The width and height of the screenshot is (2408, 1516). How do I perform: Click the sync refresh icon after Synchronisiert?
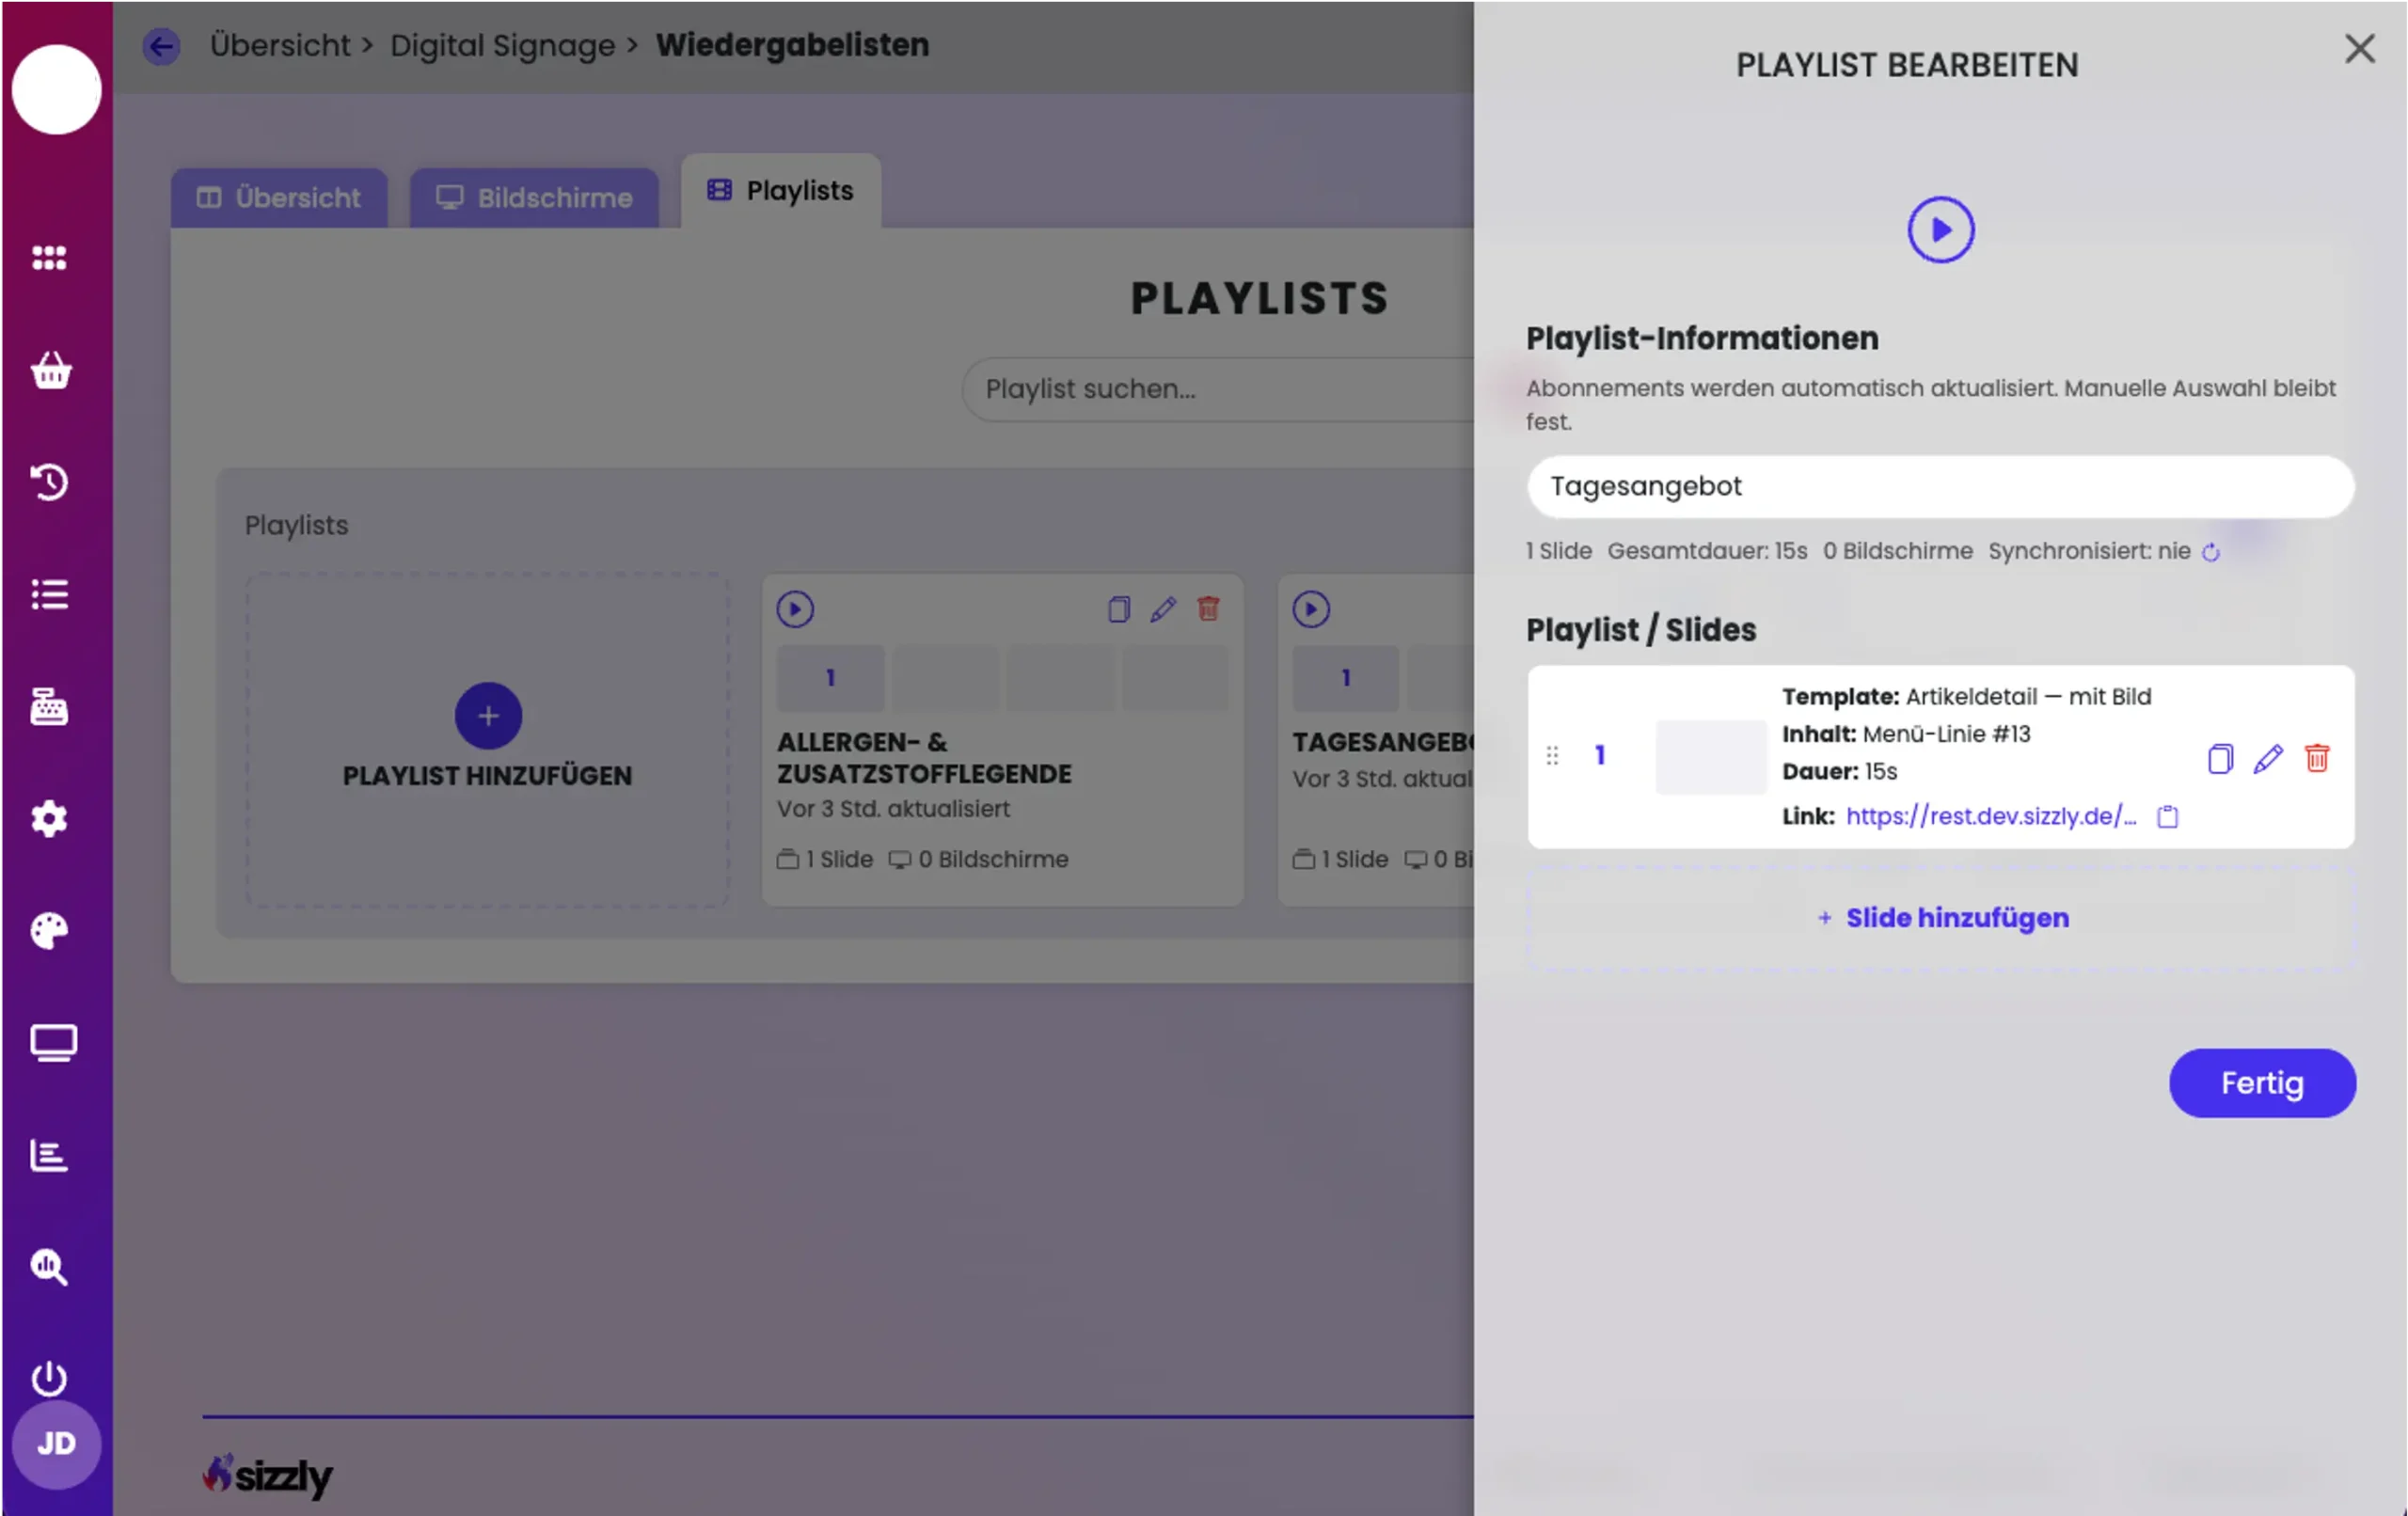(2211, 552)
